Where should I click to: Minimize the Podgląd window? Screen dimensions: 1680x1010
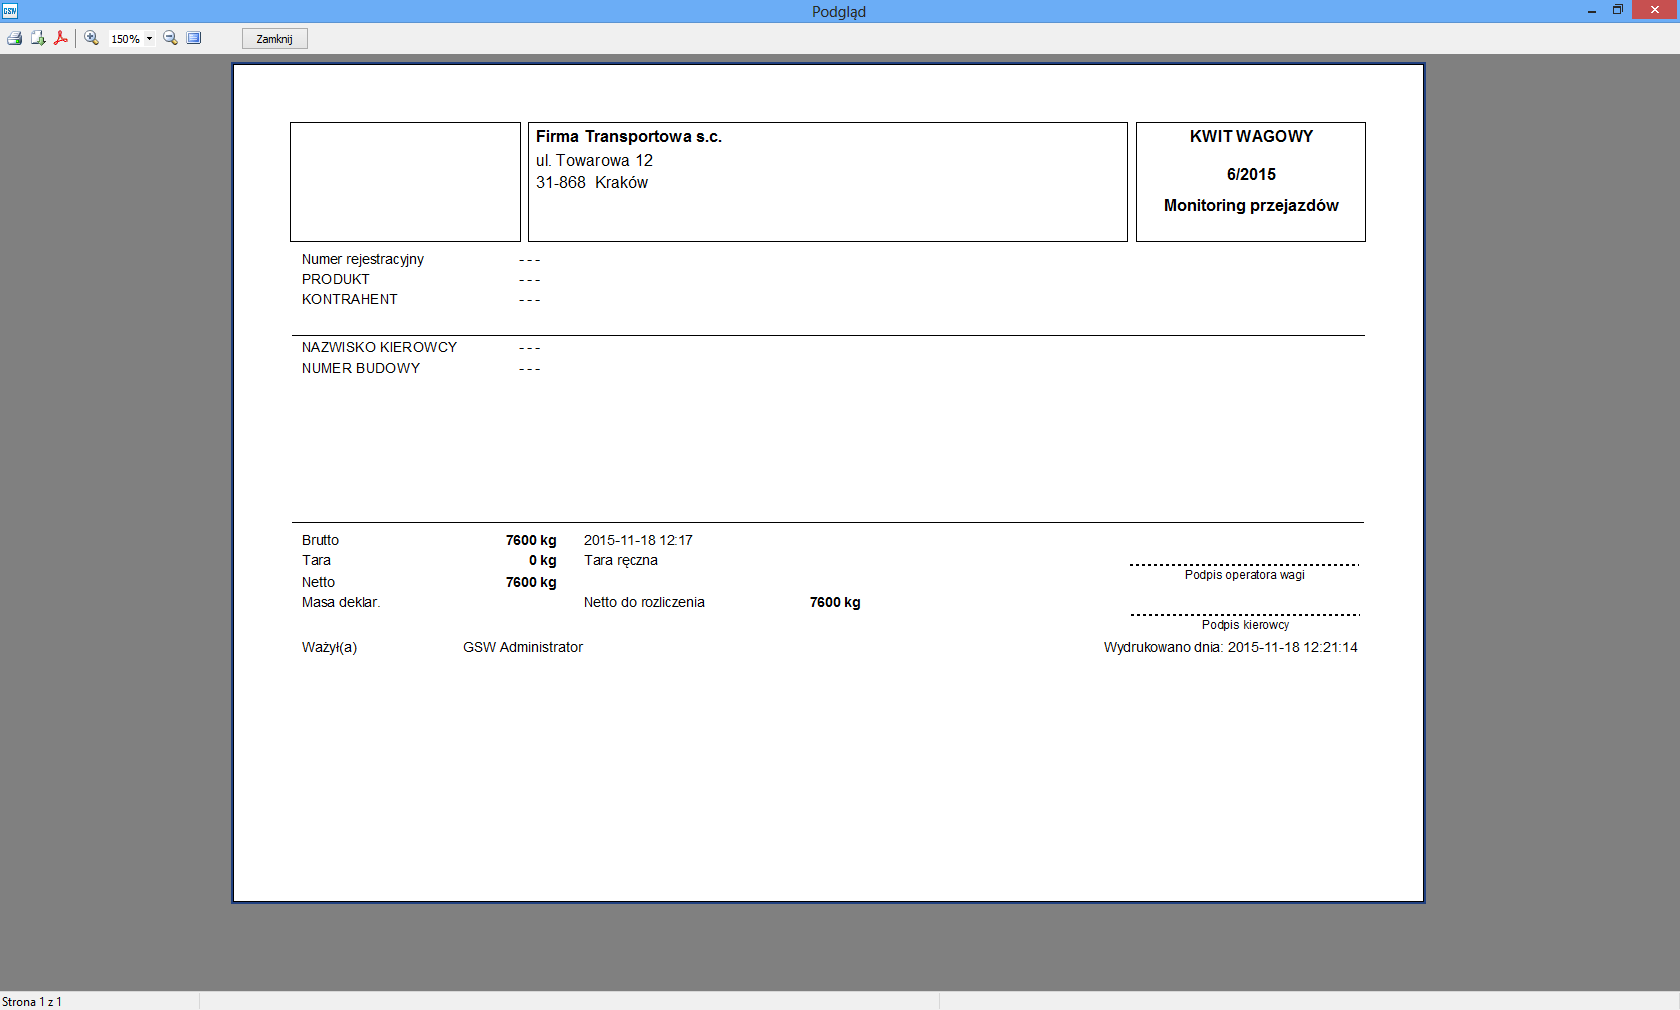pyautogui.click(x=1591, y=11)
